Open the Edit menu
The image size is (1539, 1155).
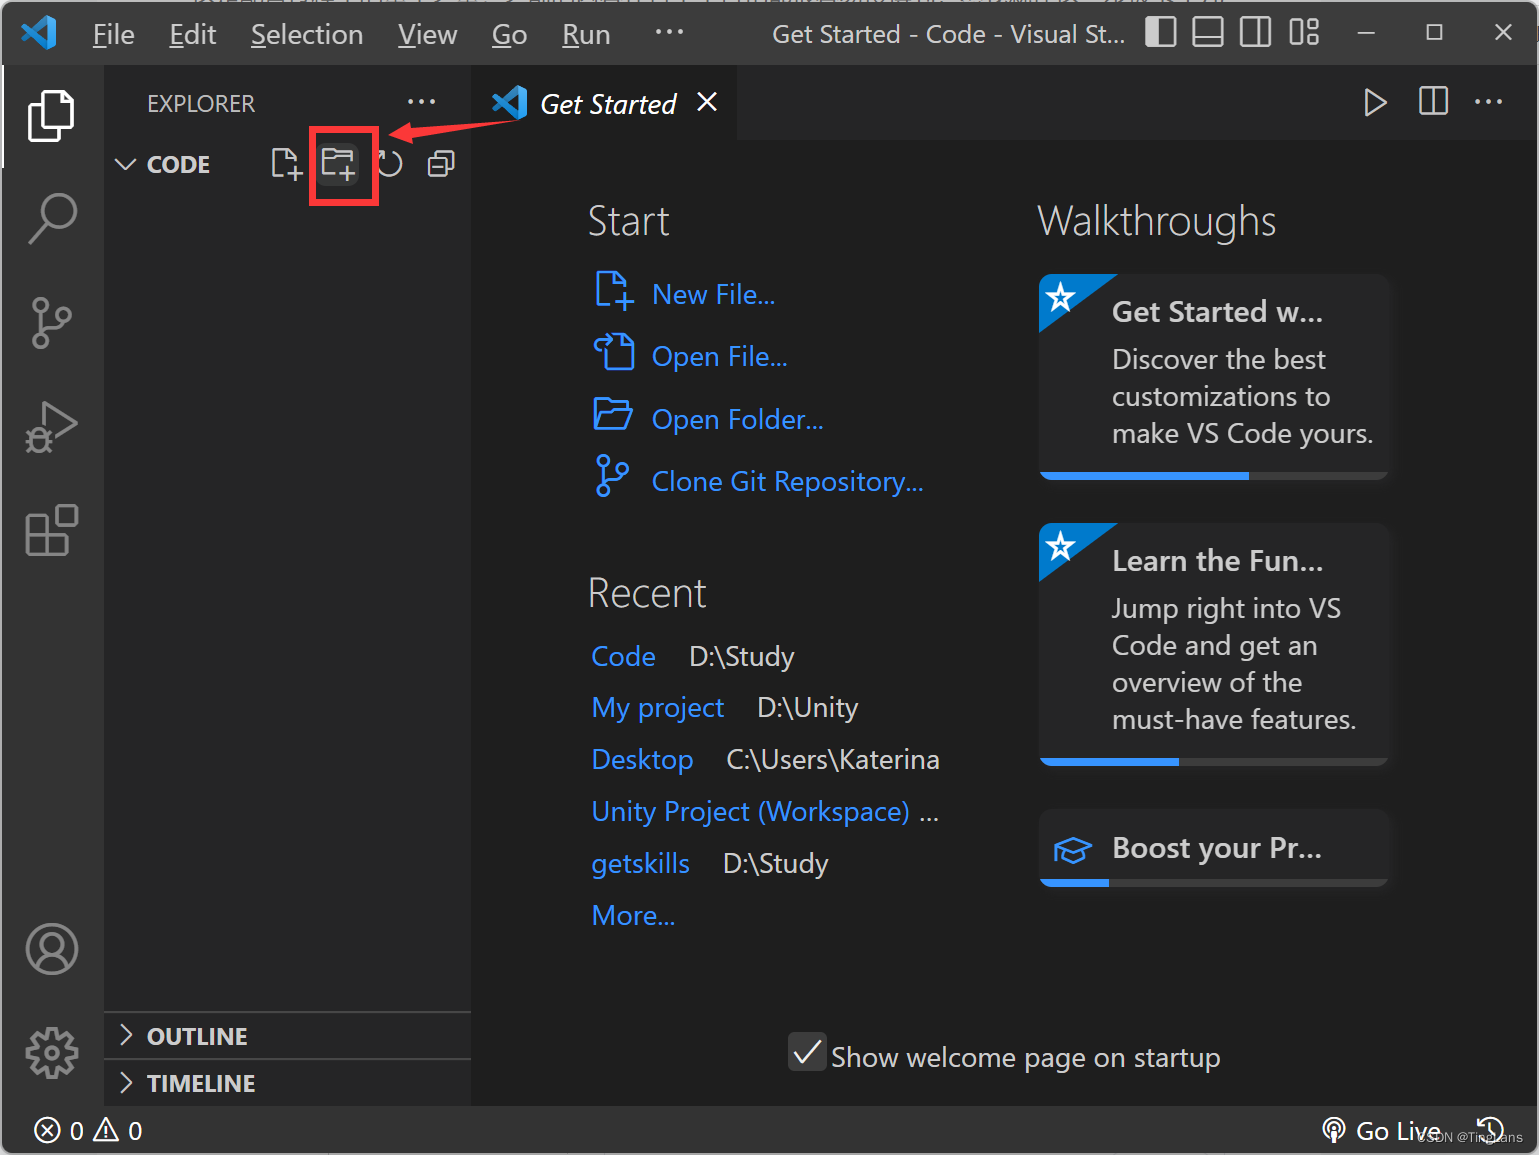(192, 34)
